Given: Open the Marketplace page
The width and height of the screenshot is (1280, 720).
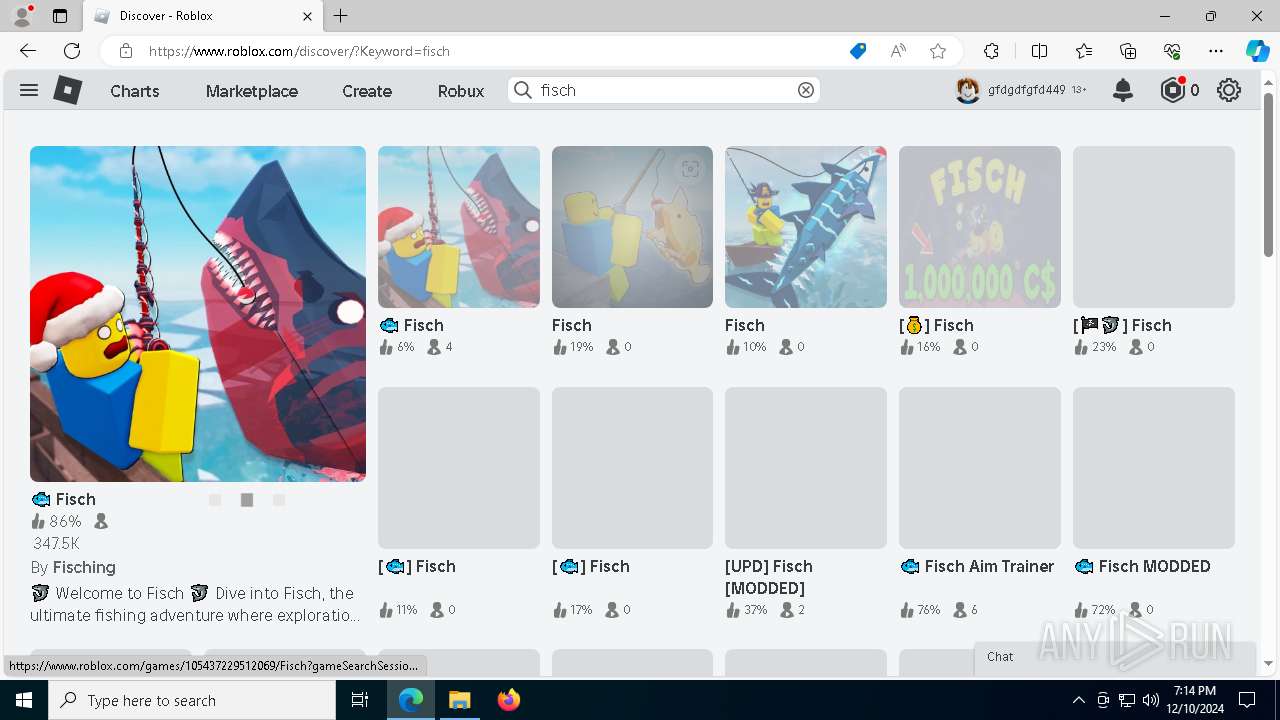Looking at the screenshot, I should [252, 91].
